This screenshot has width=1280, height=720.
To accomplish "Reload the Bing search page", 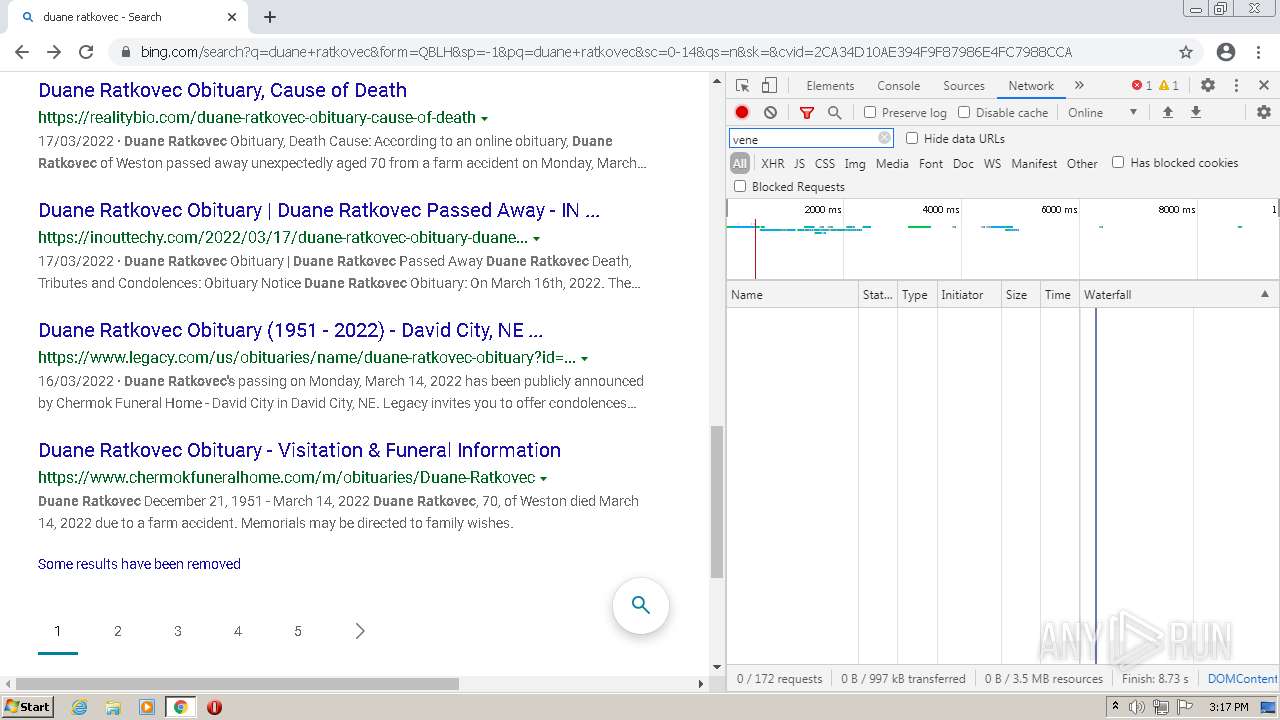I will tap(86, 52).
